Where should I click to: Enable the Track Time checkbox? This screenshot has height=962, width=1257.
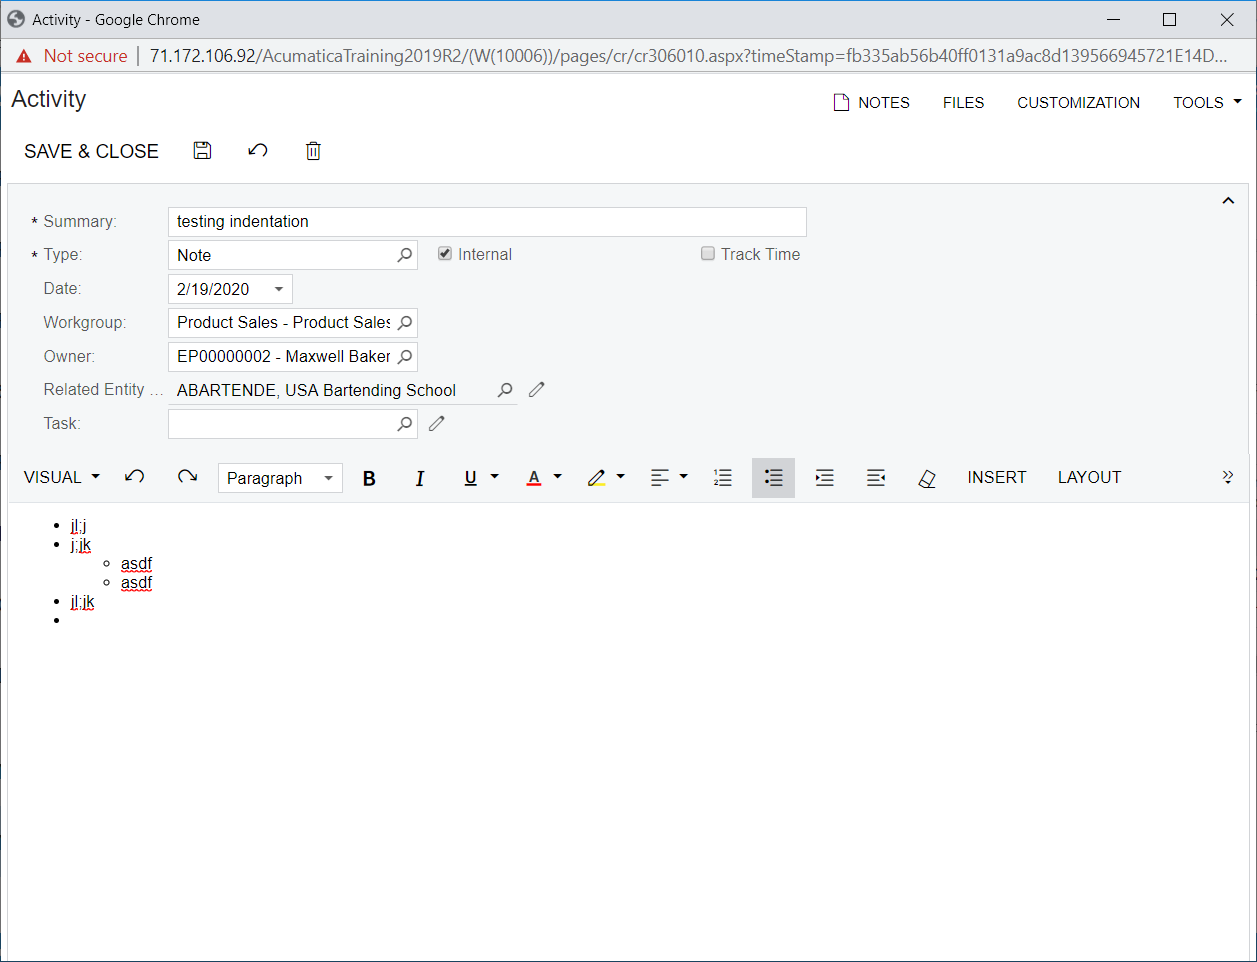(708, 254)
